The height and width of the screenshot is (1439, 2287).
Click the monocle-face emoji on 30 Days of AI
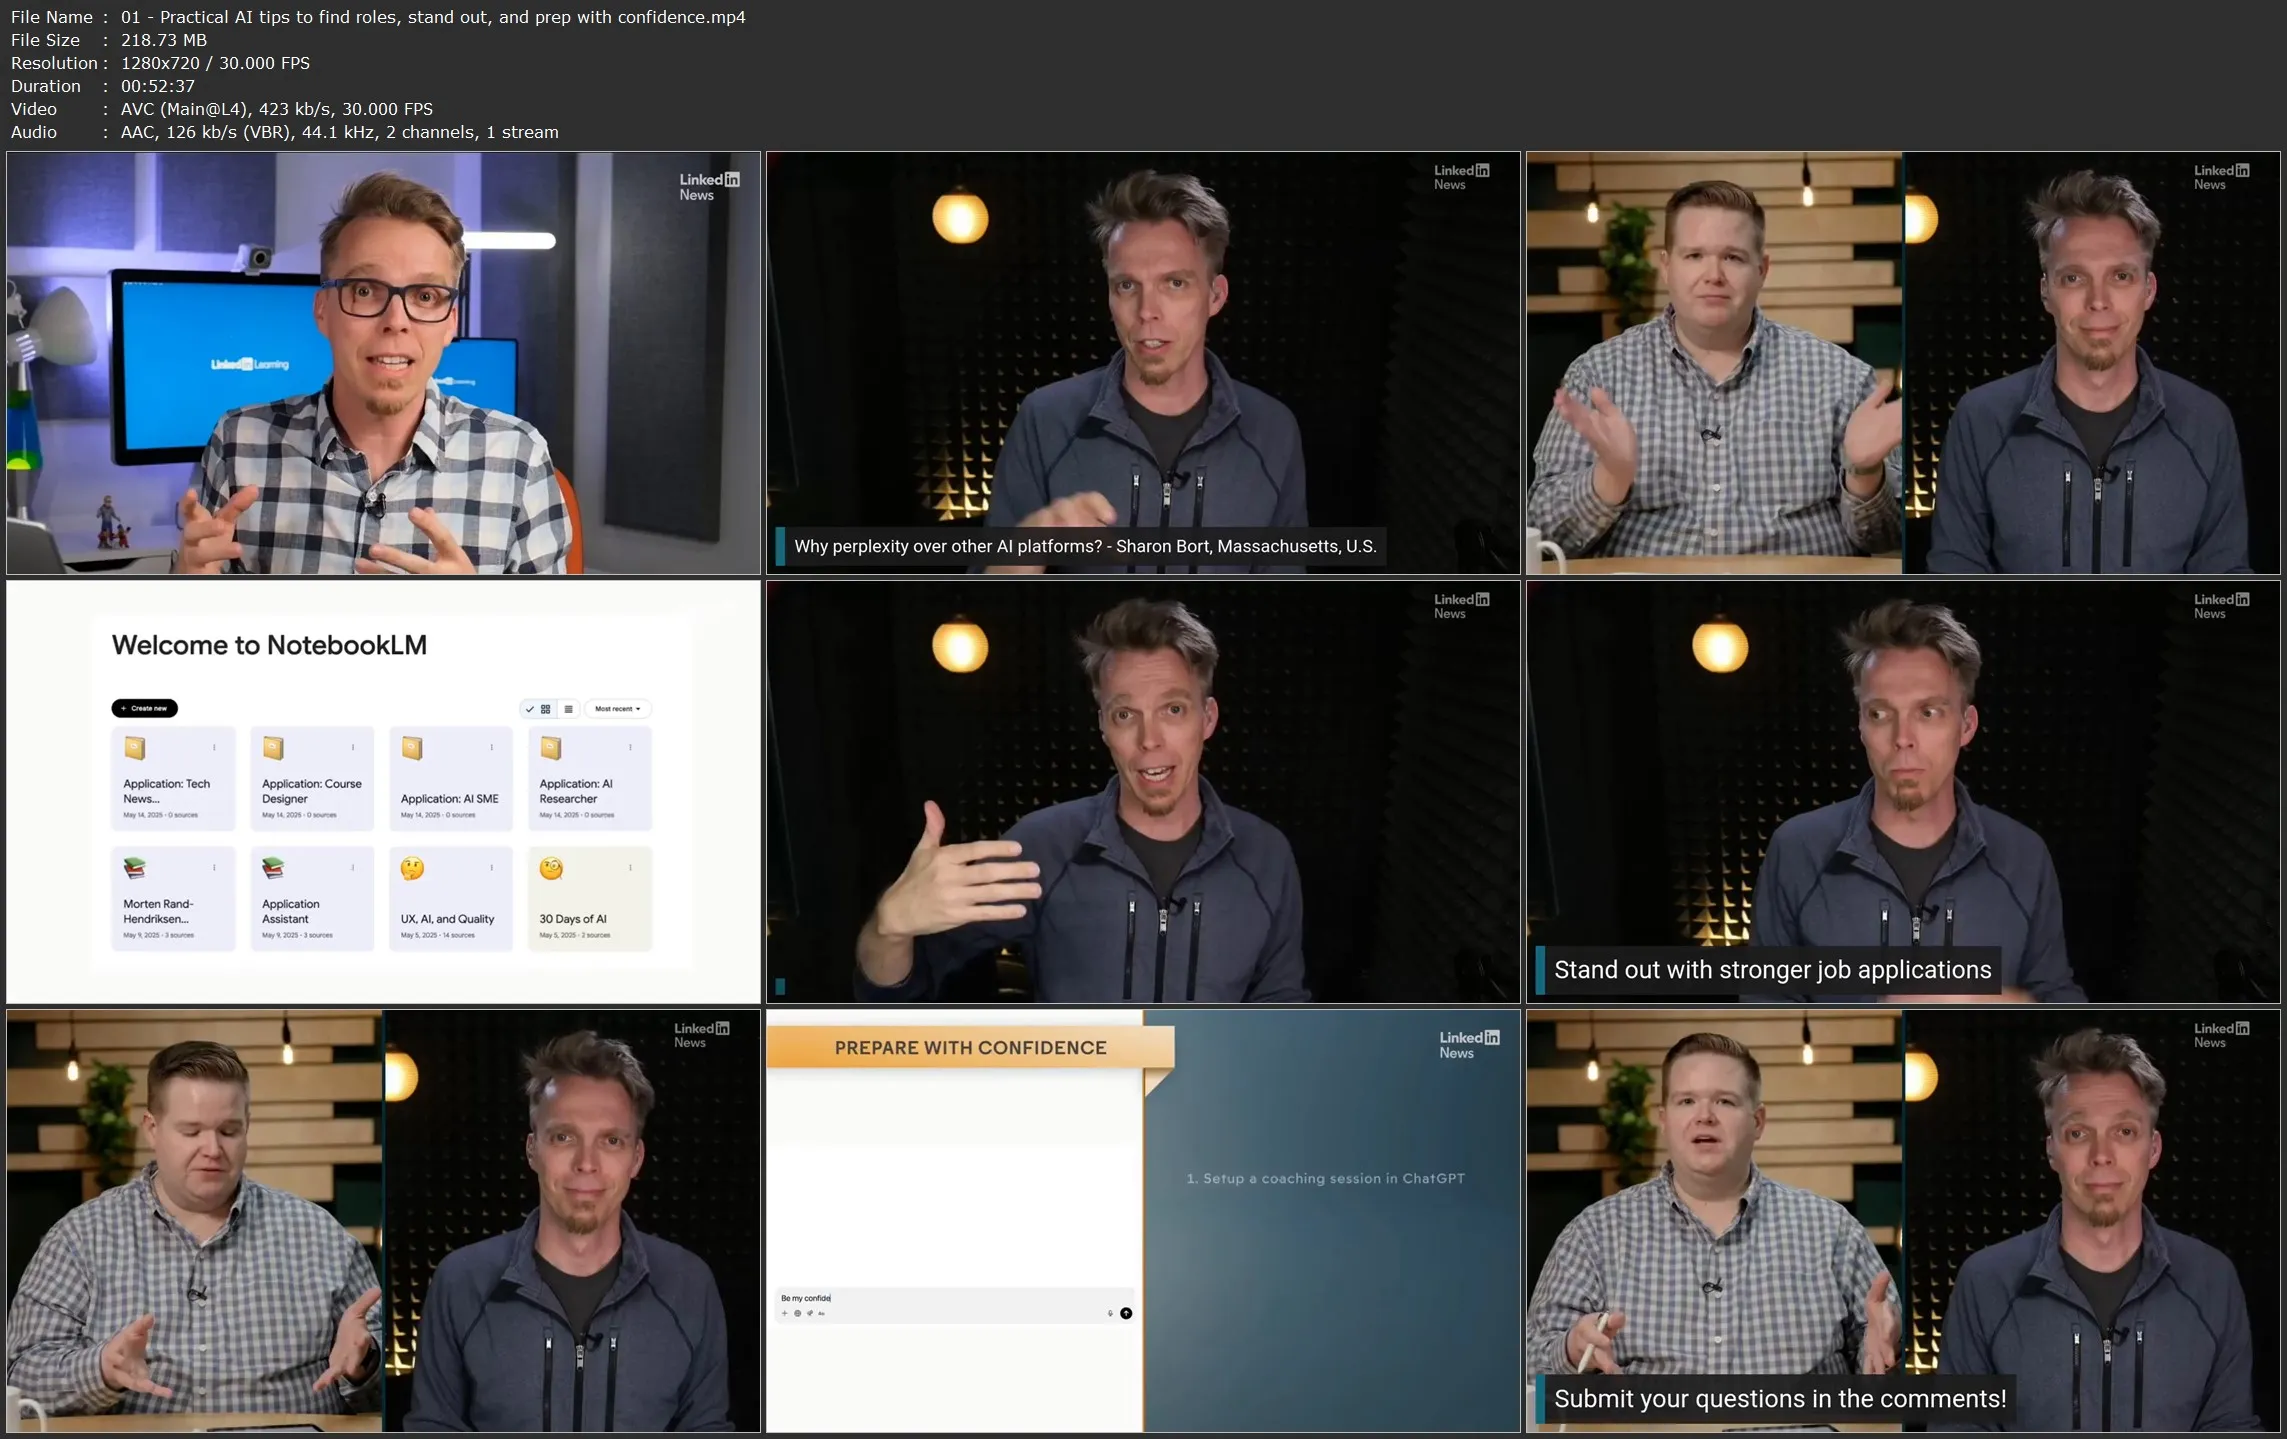551,868
